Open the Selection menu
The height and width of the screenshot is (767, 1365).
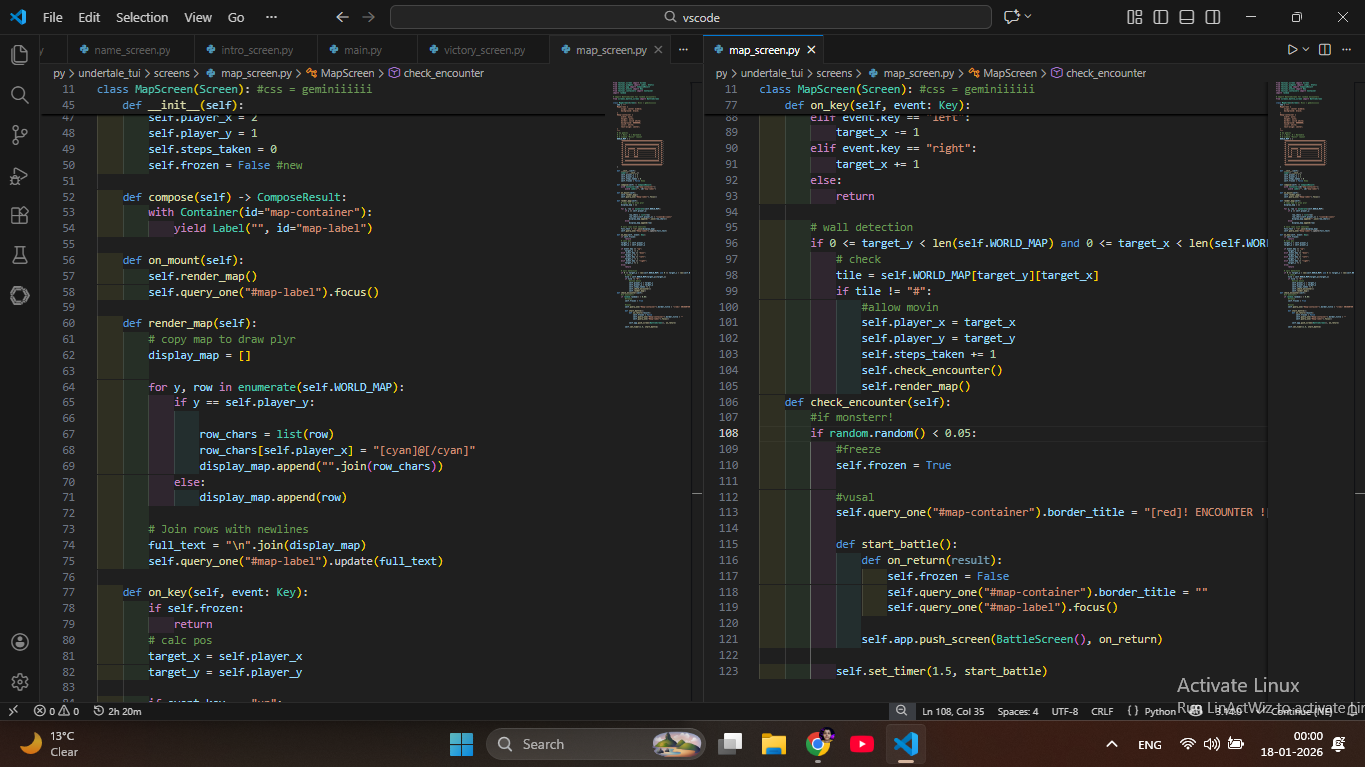tap(142, 17)
